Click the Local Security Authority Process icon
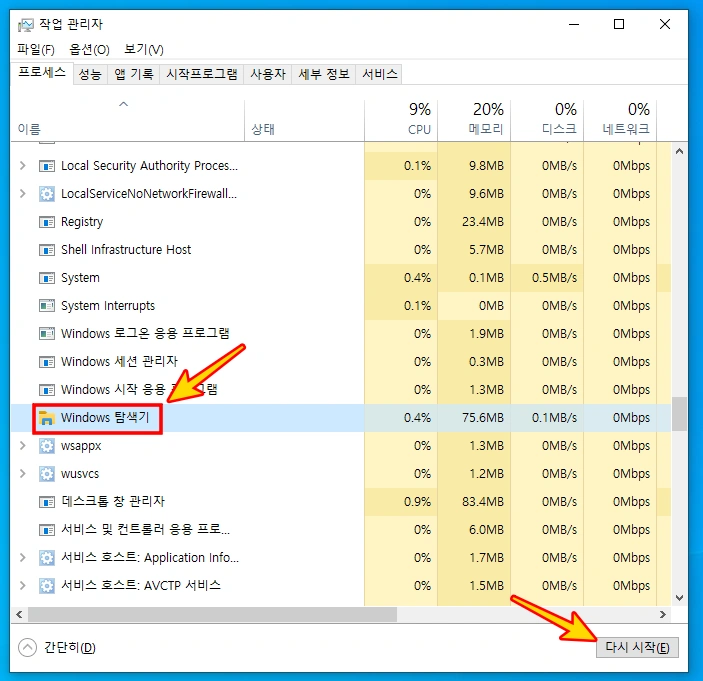Image resolution: width=703 pixels, height=681 pixels. click(47, 166)
